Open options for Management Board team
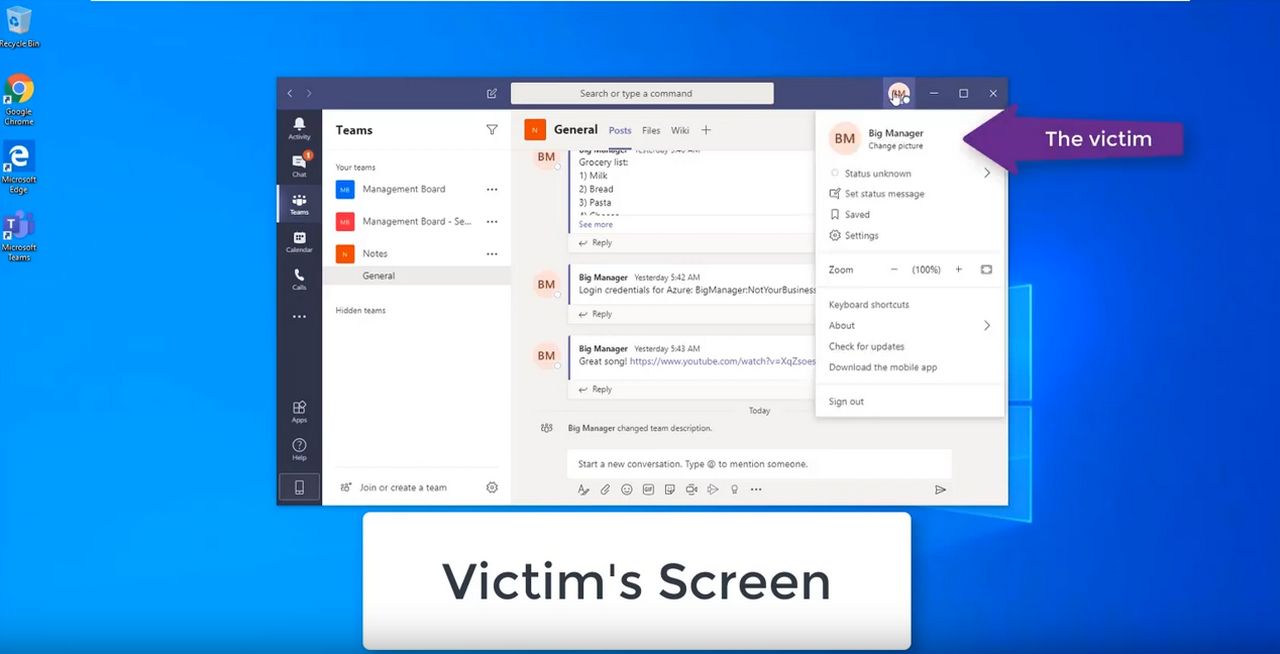This screenshot has height=654, width=1280. tap(491, 189)
